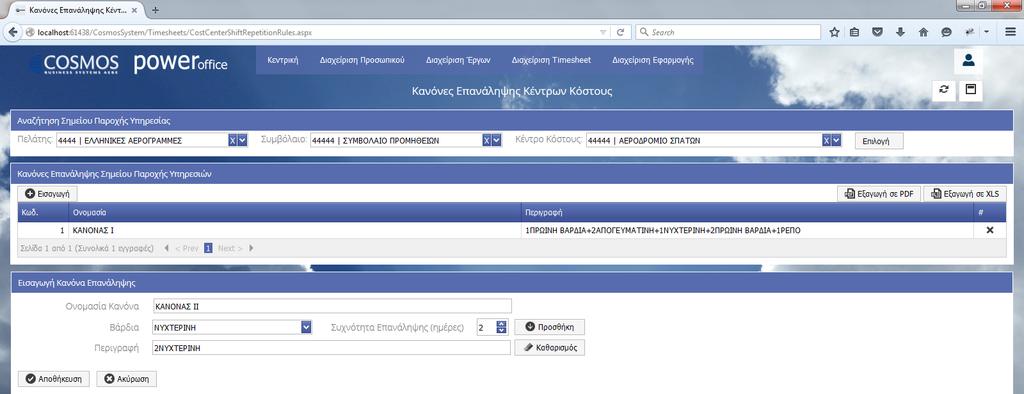Clear the Κέντρο Κόστους field with X

click(x=826, y=140)
